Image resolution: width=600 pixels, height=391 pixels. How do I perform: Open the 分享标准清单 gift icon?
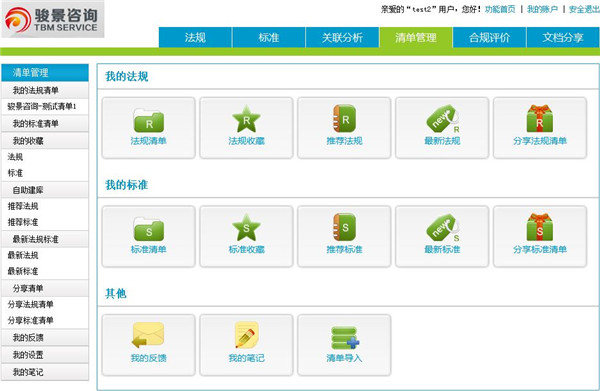coord(540,227)
